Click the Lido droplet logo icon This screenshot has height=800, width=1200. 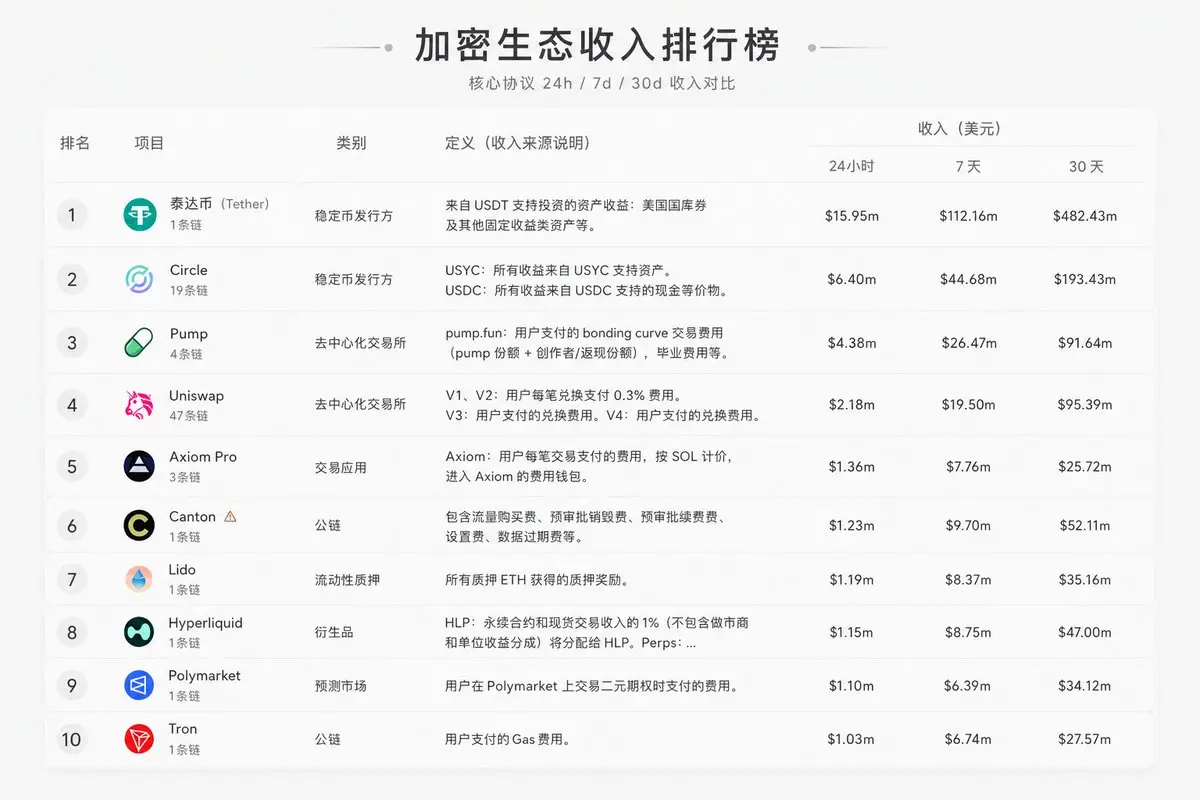[140, 579]
